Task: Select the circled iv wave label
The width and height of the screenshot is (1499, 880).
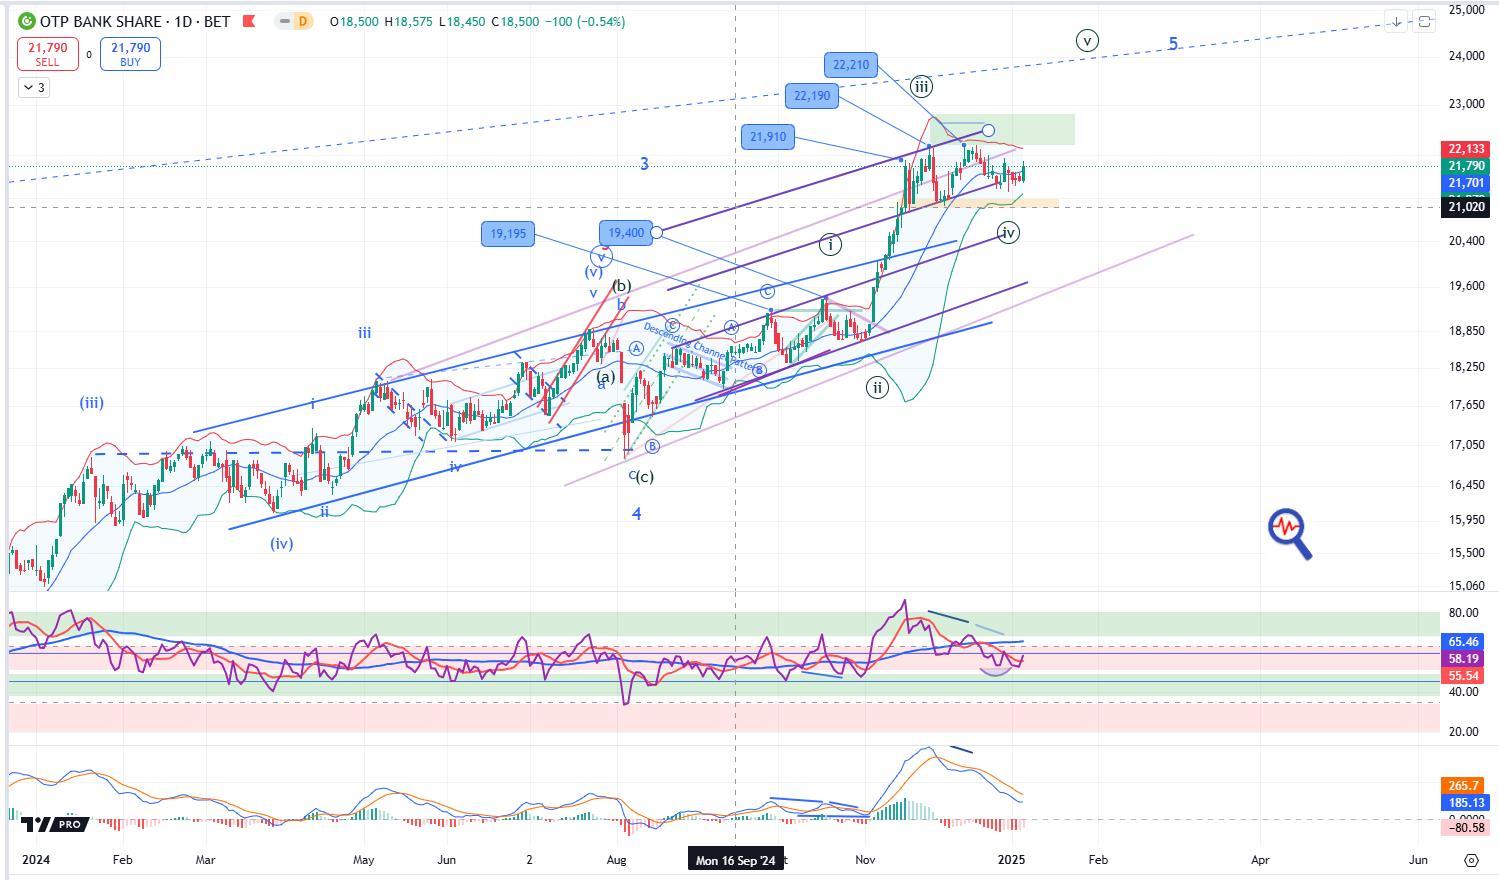Action: coord(1009,233)
